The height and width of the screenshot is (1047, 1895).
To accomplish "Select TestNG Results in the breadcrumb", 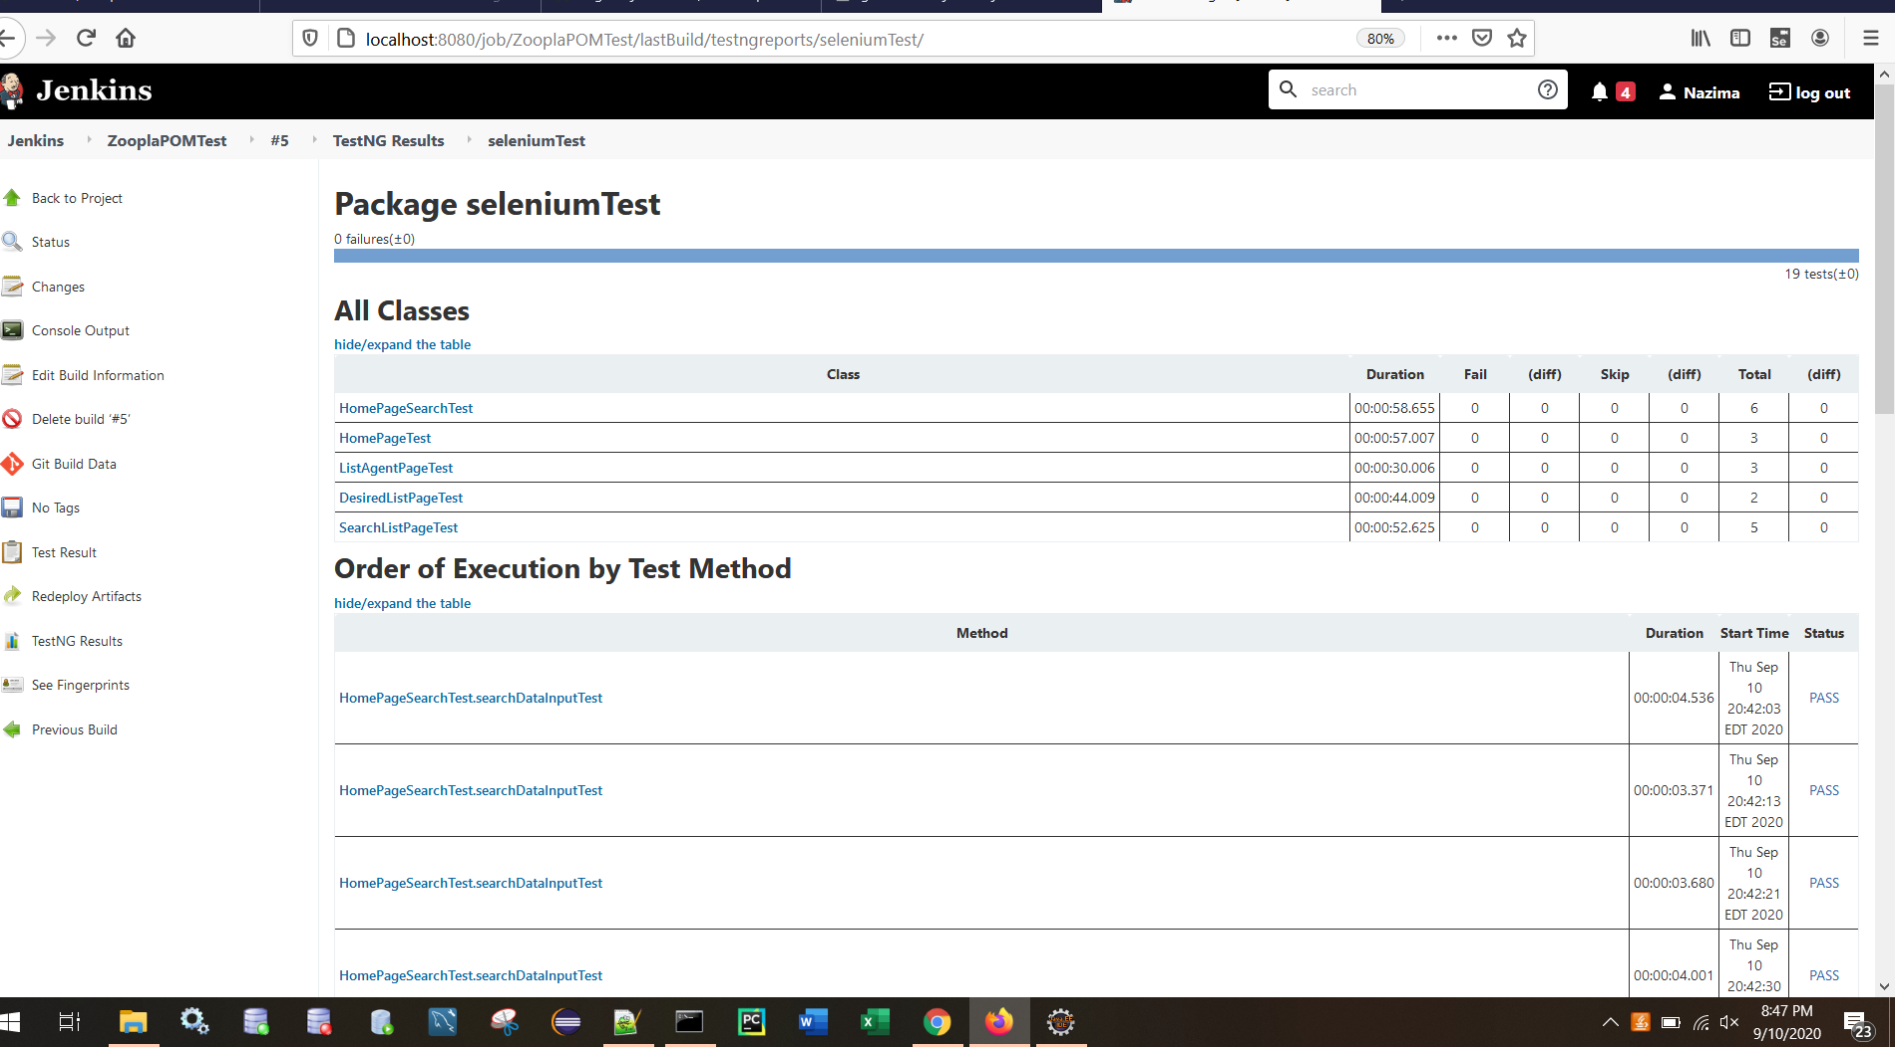I will tap(388, 140).
